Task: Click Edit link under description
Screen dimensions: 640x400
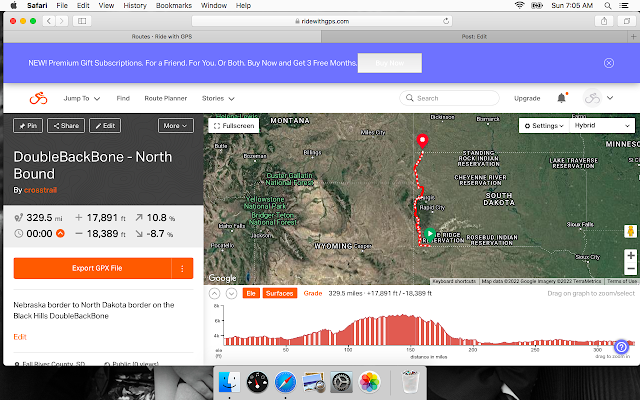Action: click(x=20, y=337)
